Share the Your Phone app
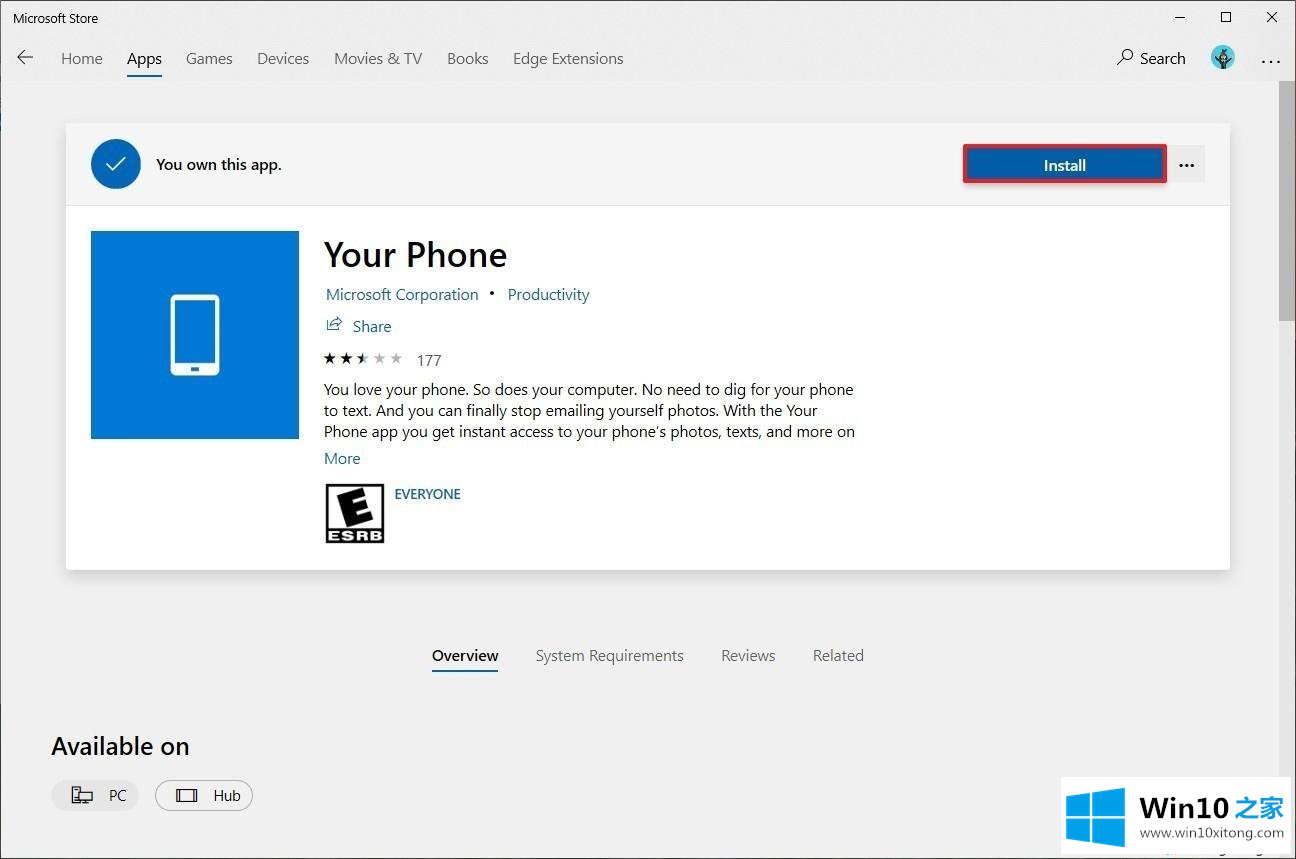The width and height of the screenshot is (1296, 859). tap(359, 326)
